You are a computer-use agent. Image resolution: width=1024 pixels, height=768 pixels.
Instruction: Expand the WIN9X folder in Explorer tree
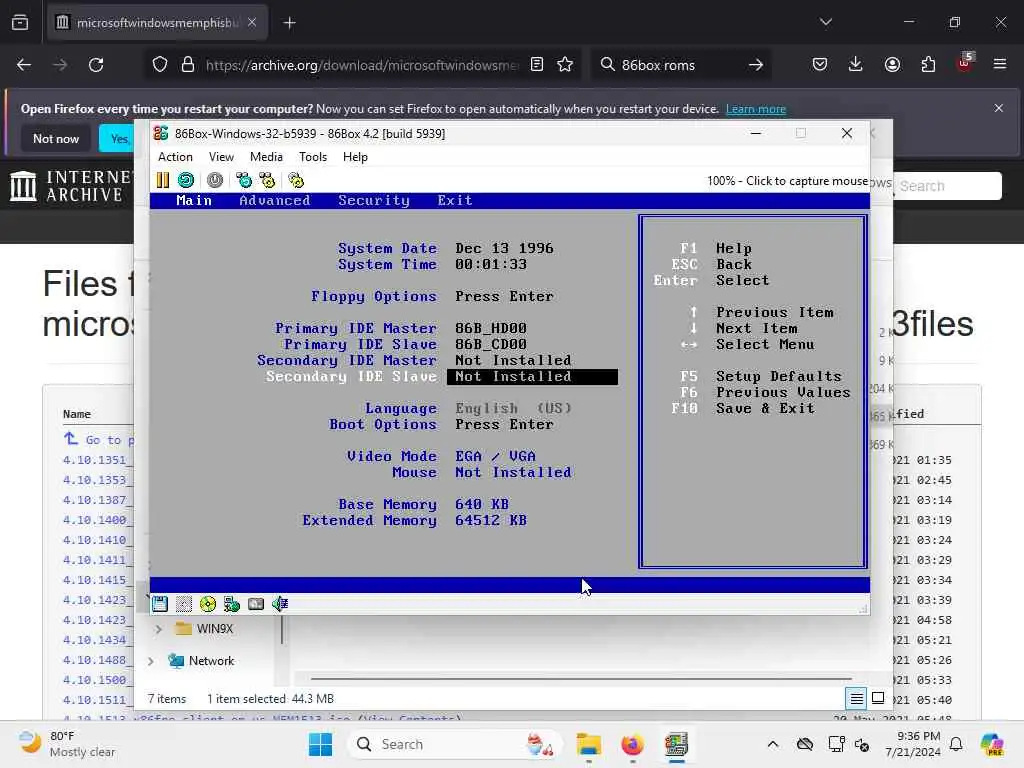158,629
